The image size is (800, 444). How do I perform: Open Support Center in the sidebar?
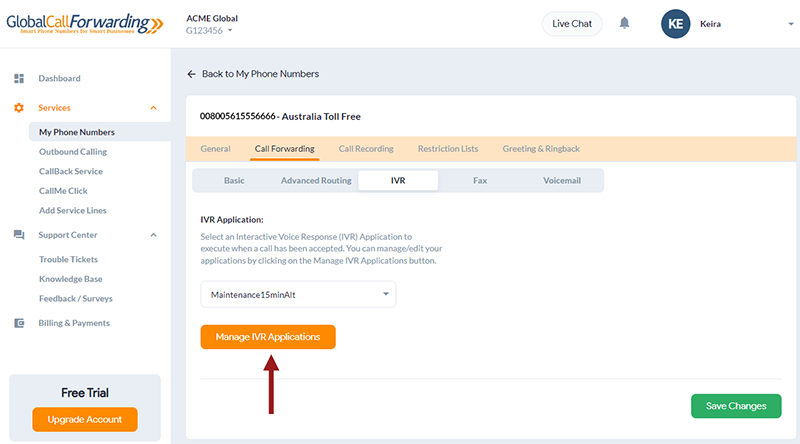68,235
